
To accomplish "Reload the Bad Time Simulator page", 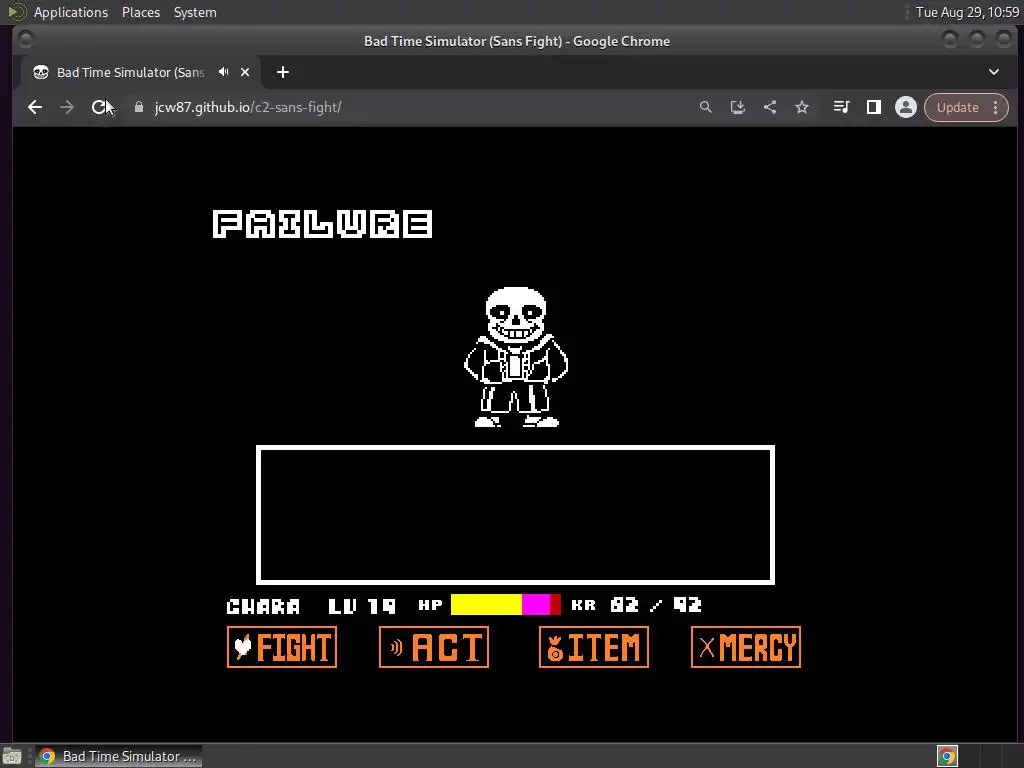I will click(x=99, y=107).
